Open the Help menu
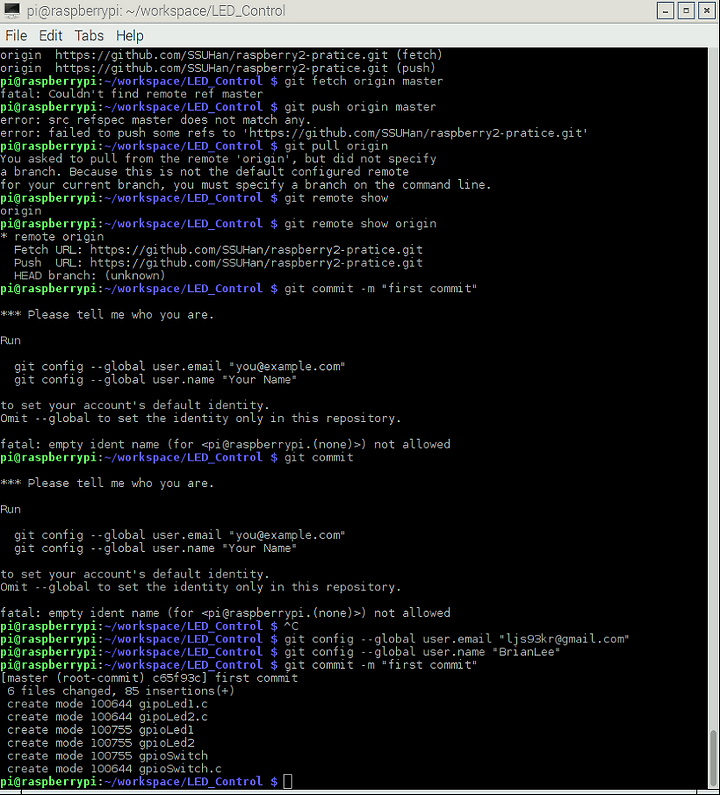Screen dimensions: 720x795 (130, 35)
